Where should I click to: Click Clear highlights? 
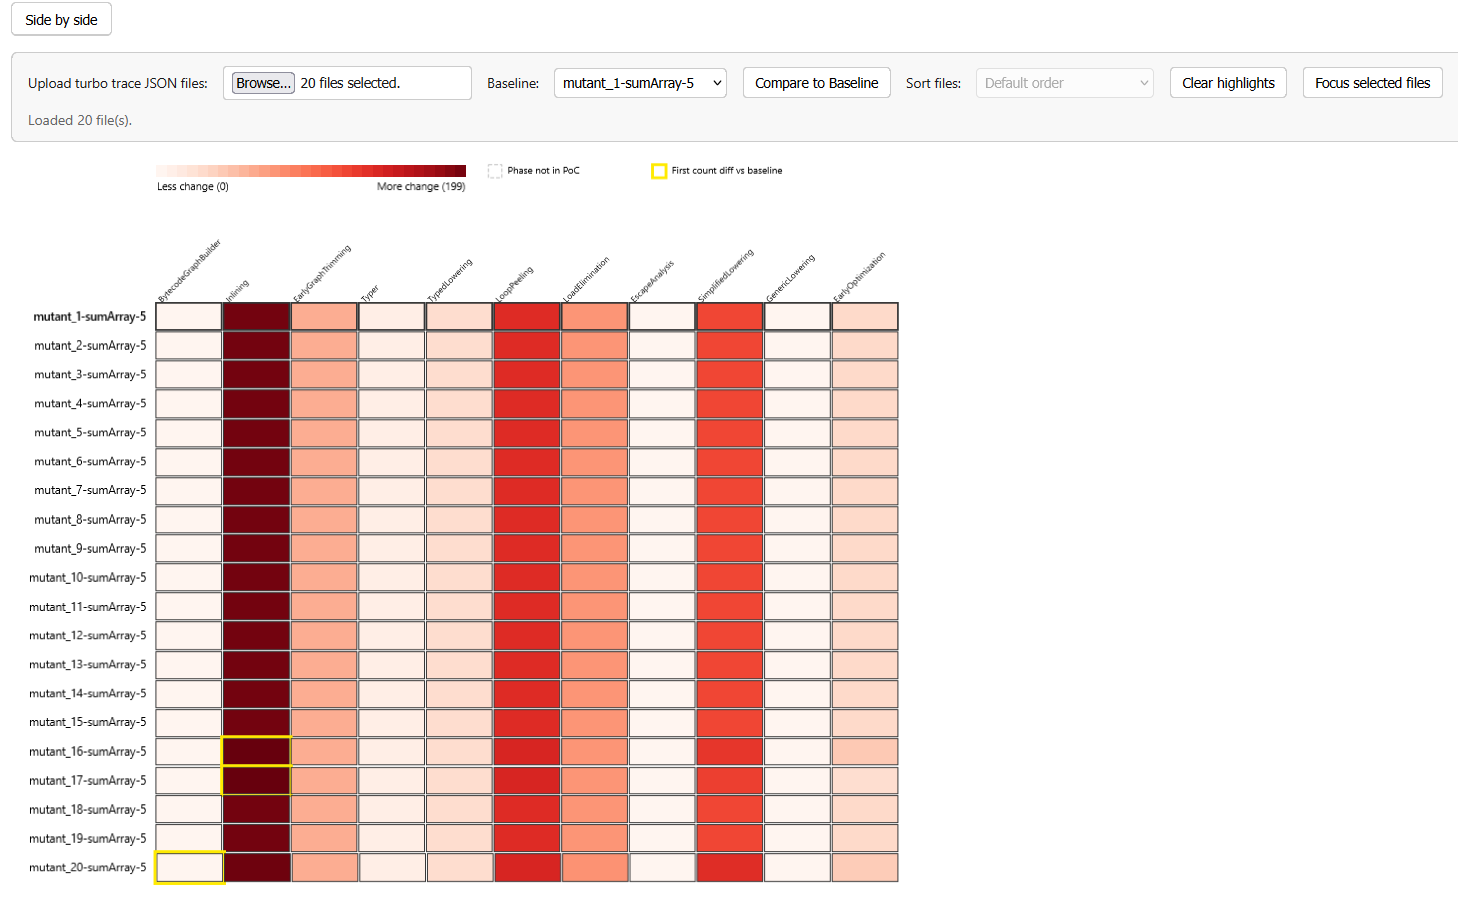(1228, 83)
